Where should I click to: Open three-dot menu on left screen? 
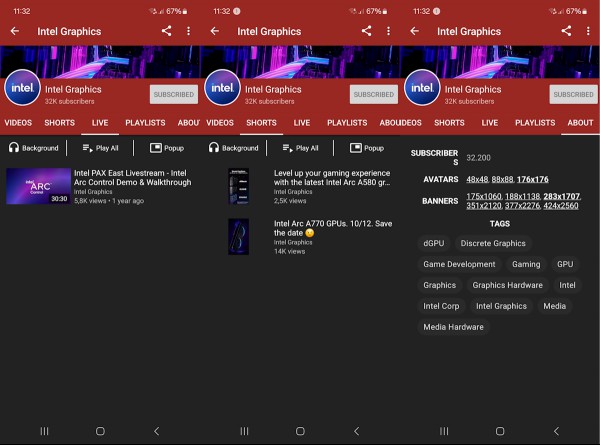[x=188, y=31]
